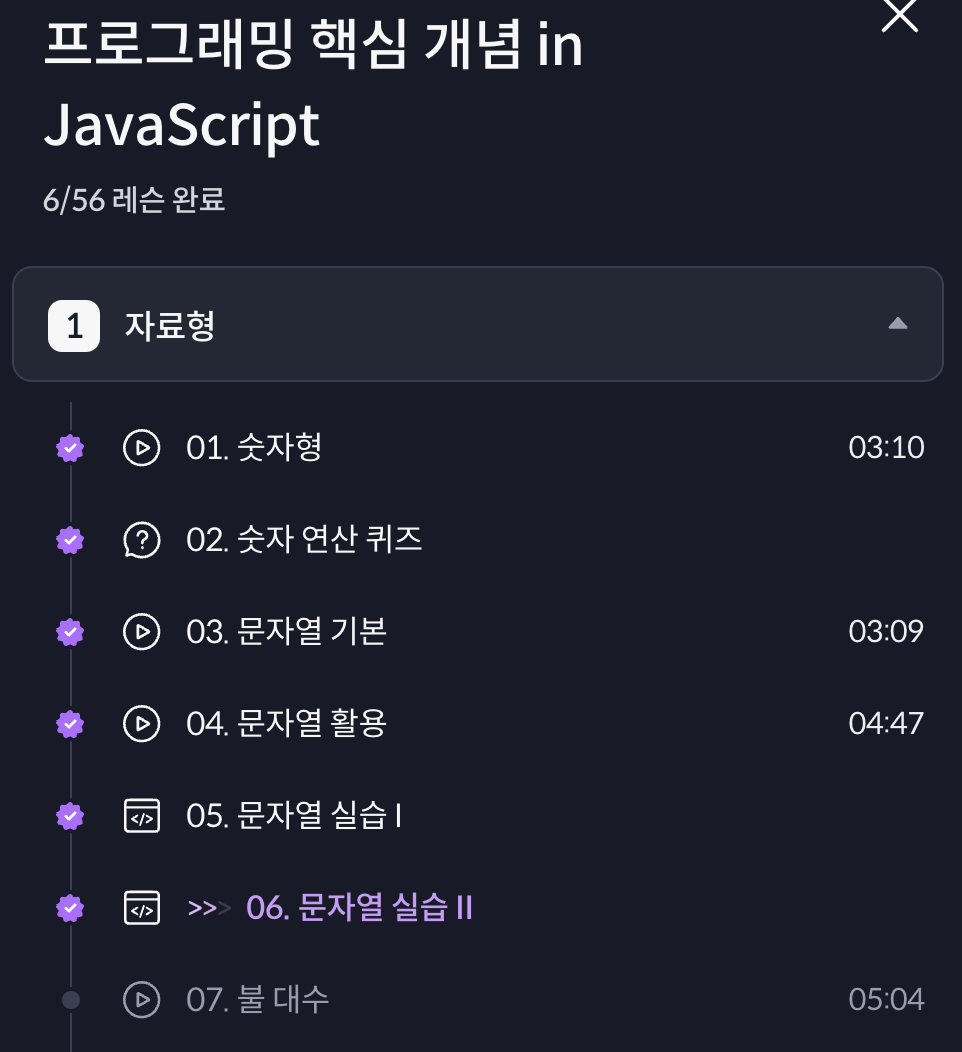Click the incomplete dot beside 07. 불 대수
The height and width of the screenshot is (1052, 962).
[71, 1000]
